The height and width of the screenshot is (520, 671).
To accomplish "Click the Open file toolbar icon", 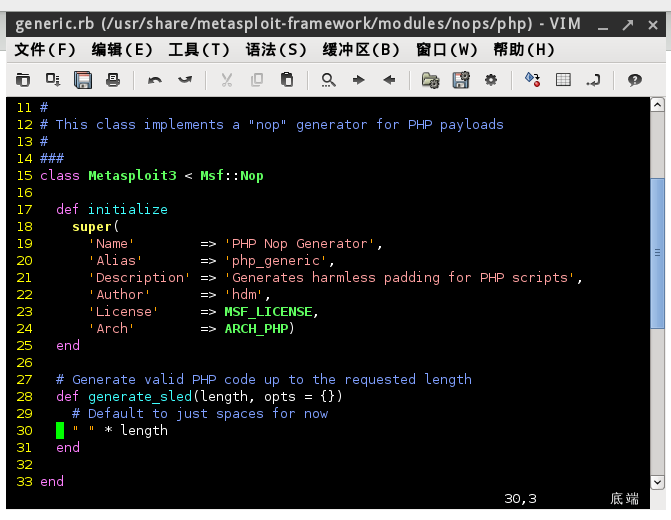I will pyautogui.click(x=23, y=80).
